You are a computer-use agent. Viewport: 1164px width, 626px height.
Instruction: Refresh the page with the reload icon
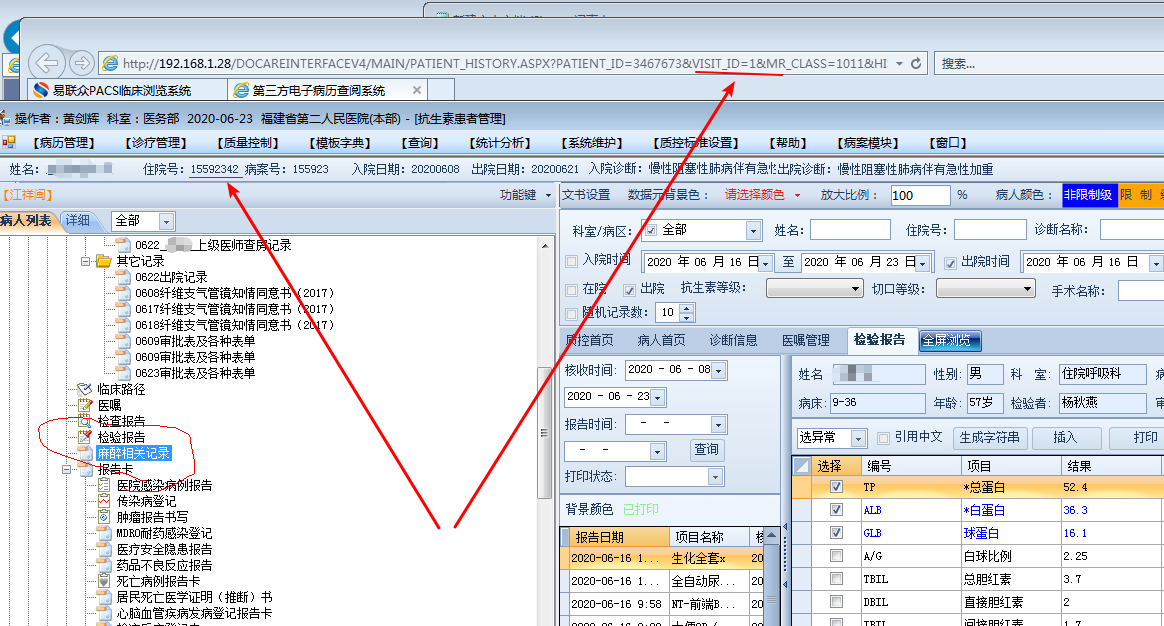(916, 64)
